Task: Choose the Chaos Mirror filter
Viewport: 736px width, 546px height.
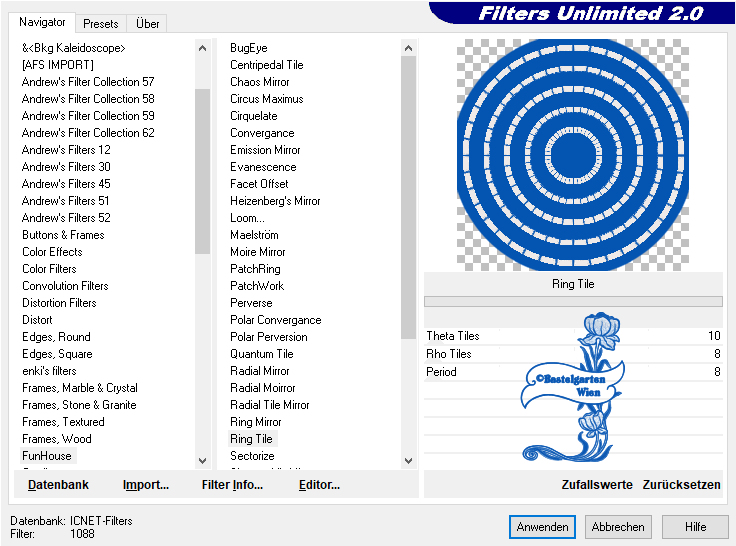Action: [260, 82]
